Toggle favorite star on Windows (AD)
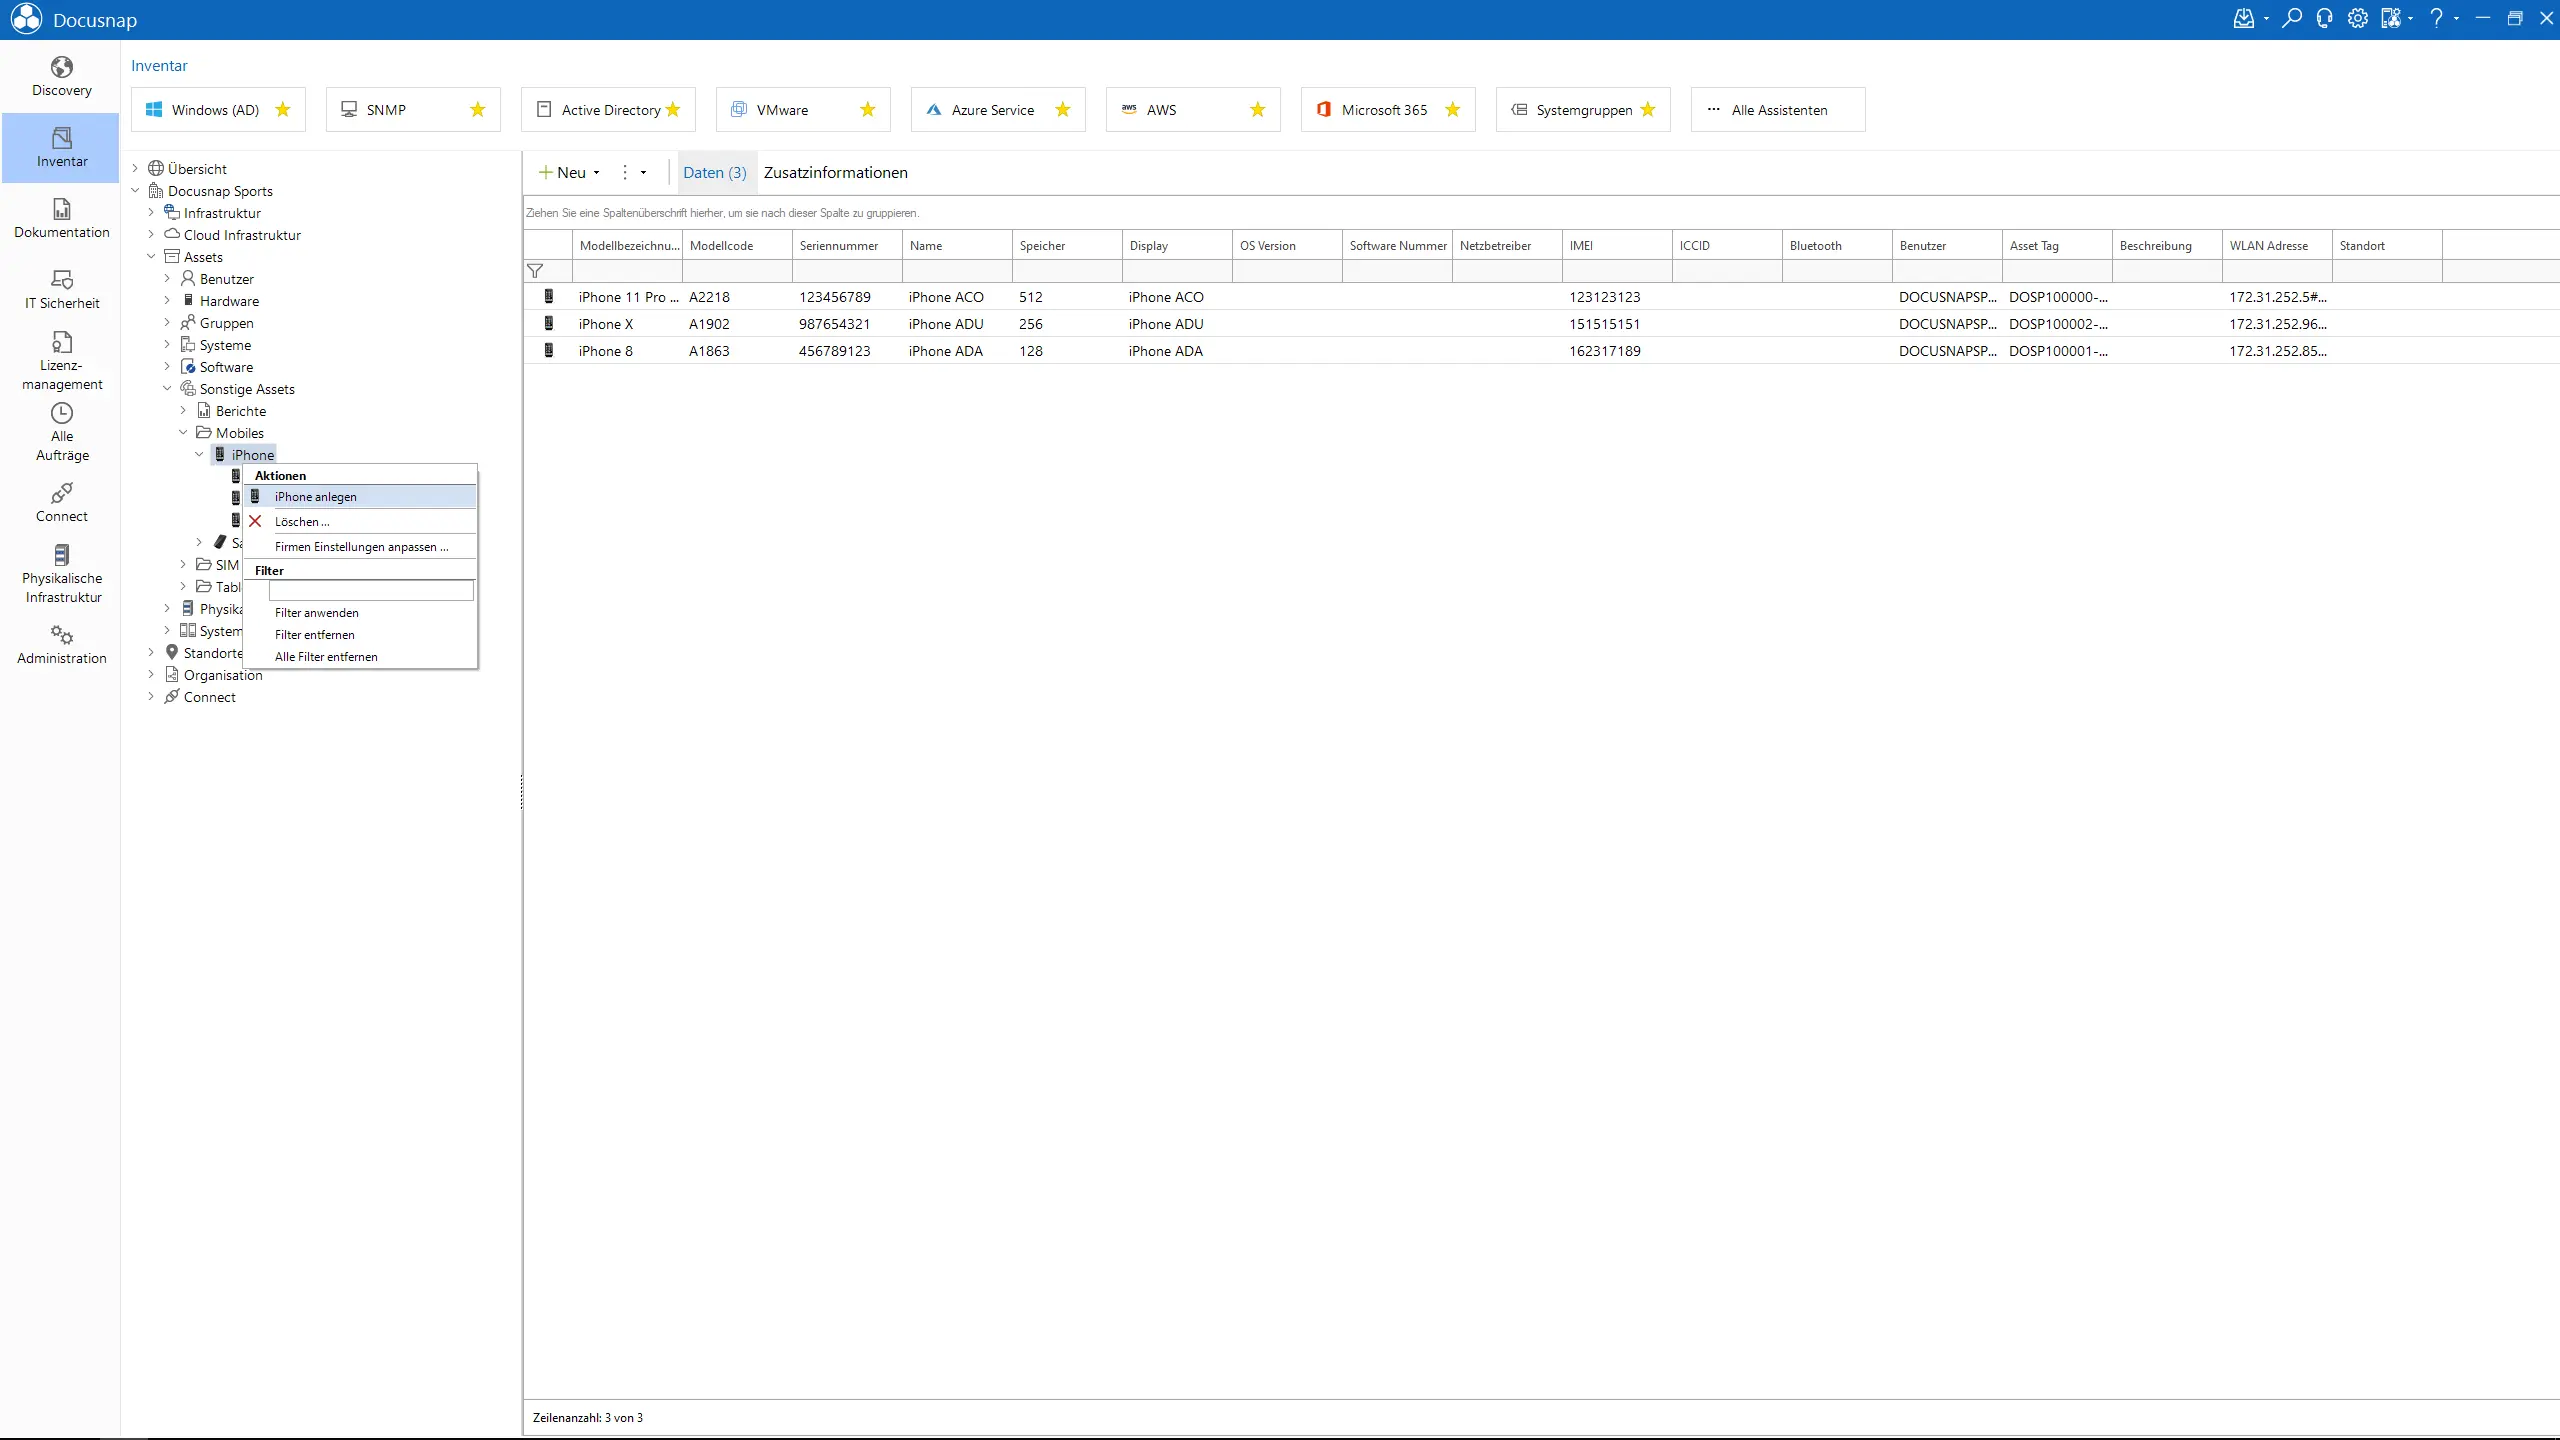This screenshot has height=1440, width=2560. (283, 110)
